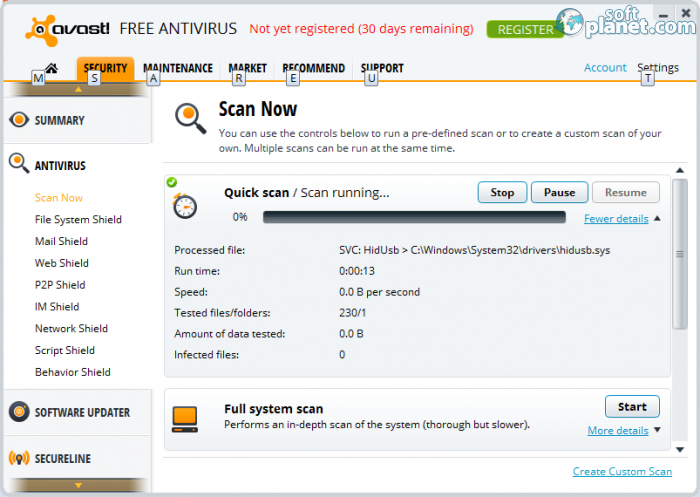Click the processed file path hidusb.sys

[x=474, y=250]
